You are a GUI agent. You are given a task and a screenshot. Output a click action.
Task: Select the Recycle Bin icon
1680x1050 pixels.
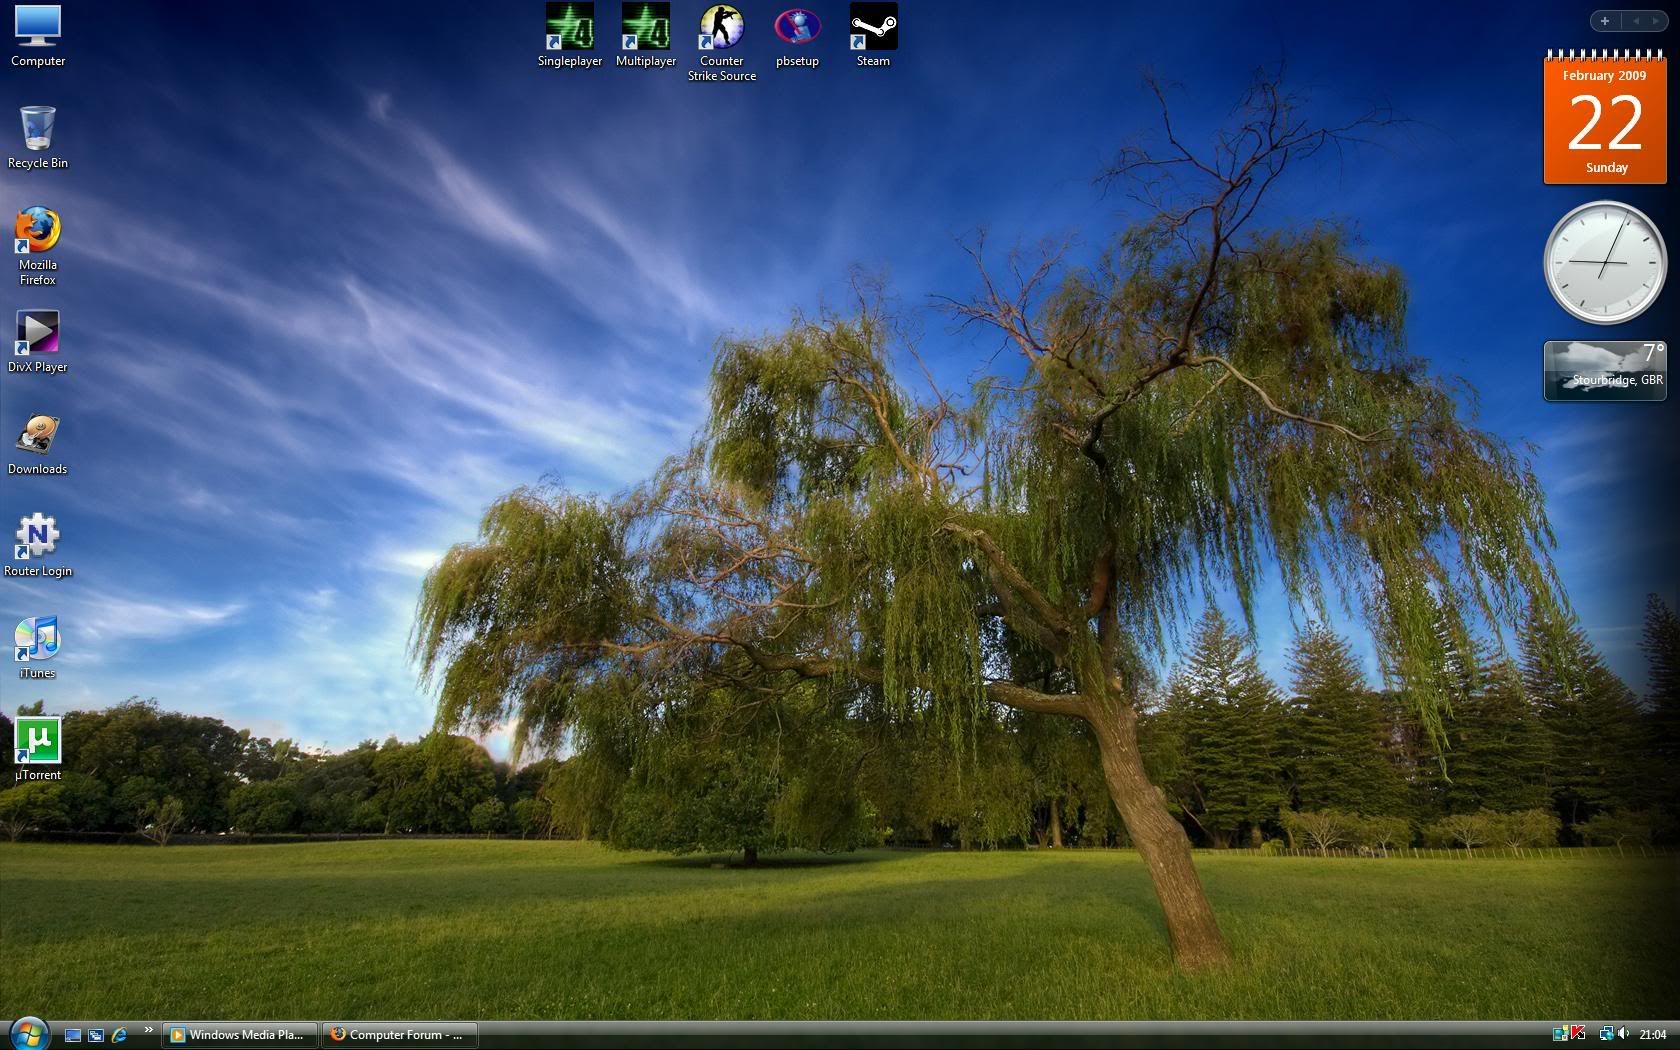38,137
